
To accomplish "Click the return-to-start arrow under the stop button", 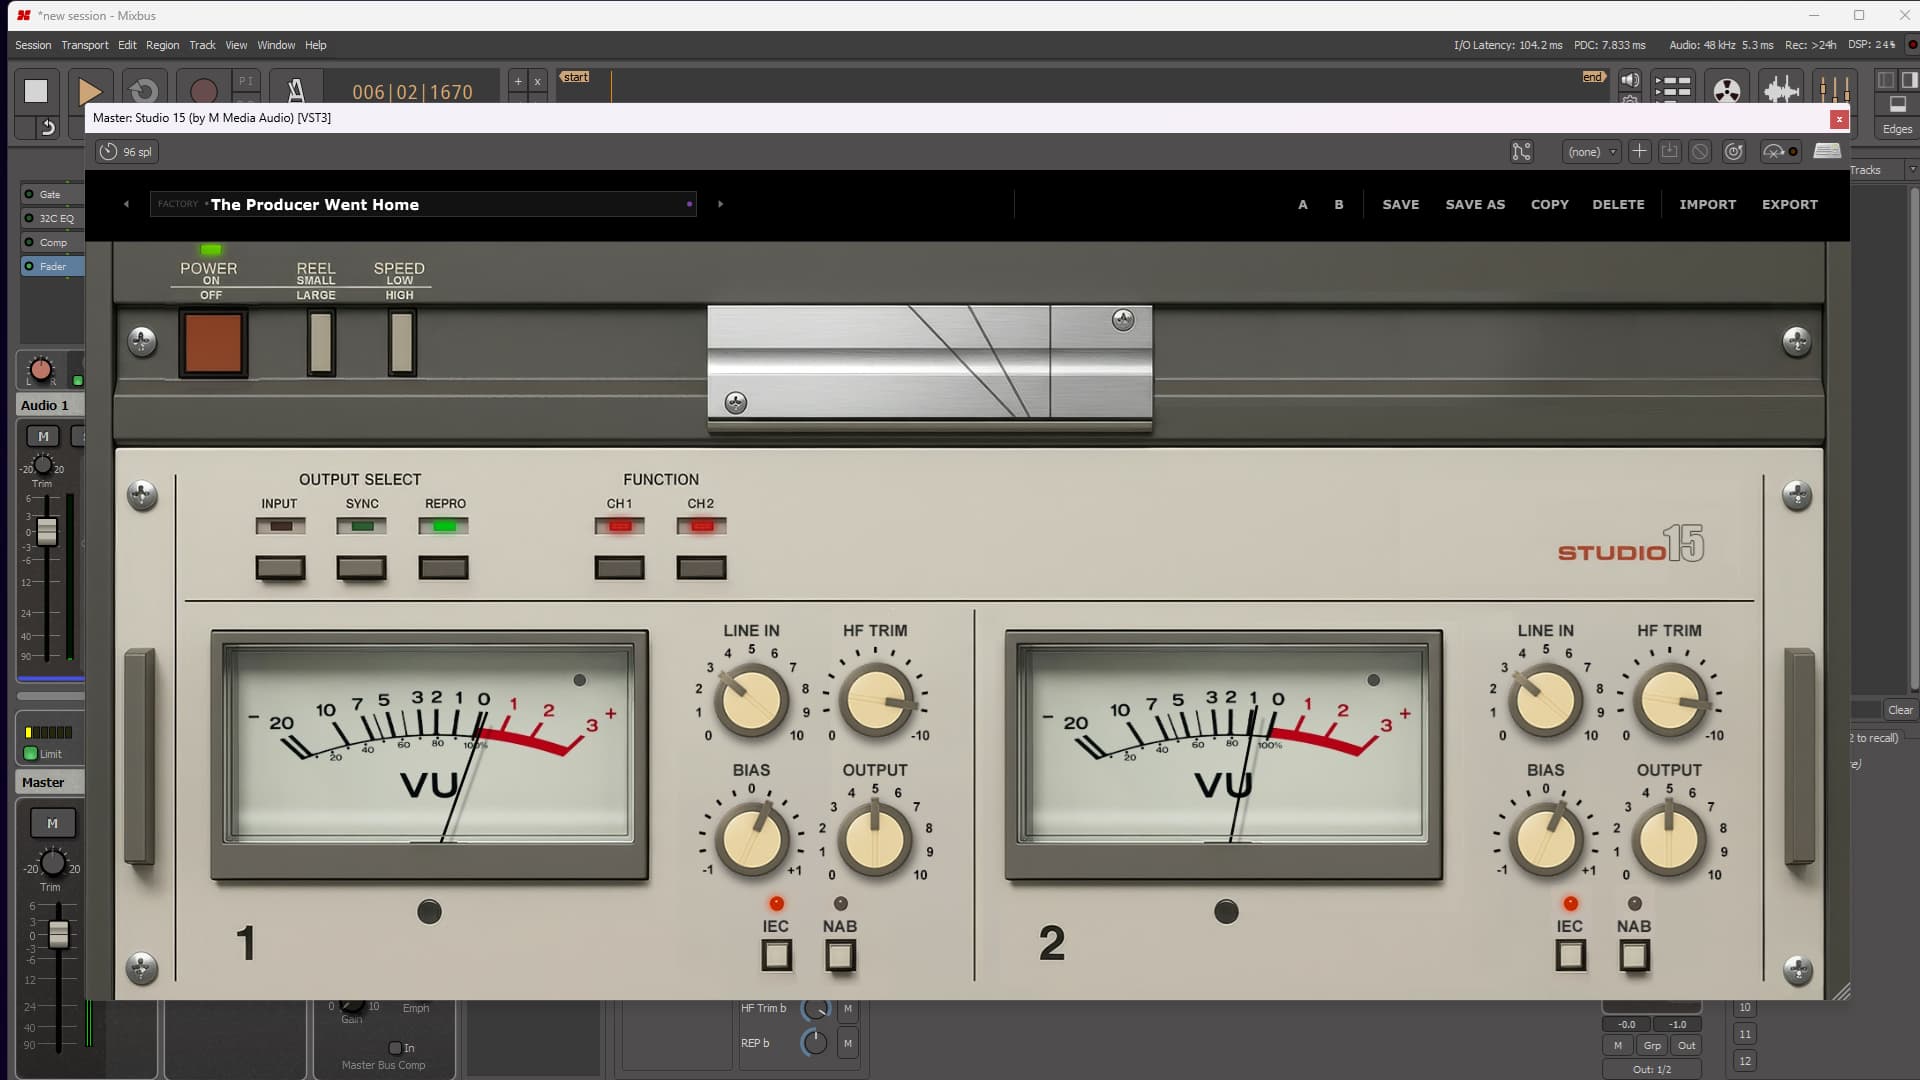I will tap(47, 127).
